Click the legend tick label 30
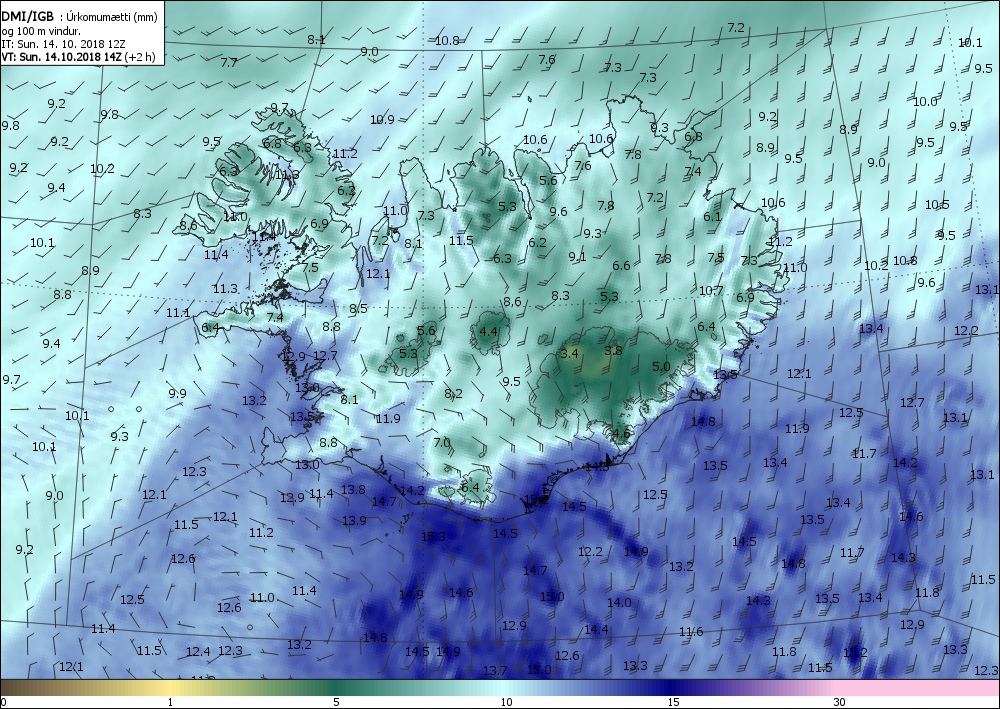Screen dimensions: 1000x709 coord(839,702)
